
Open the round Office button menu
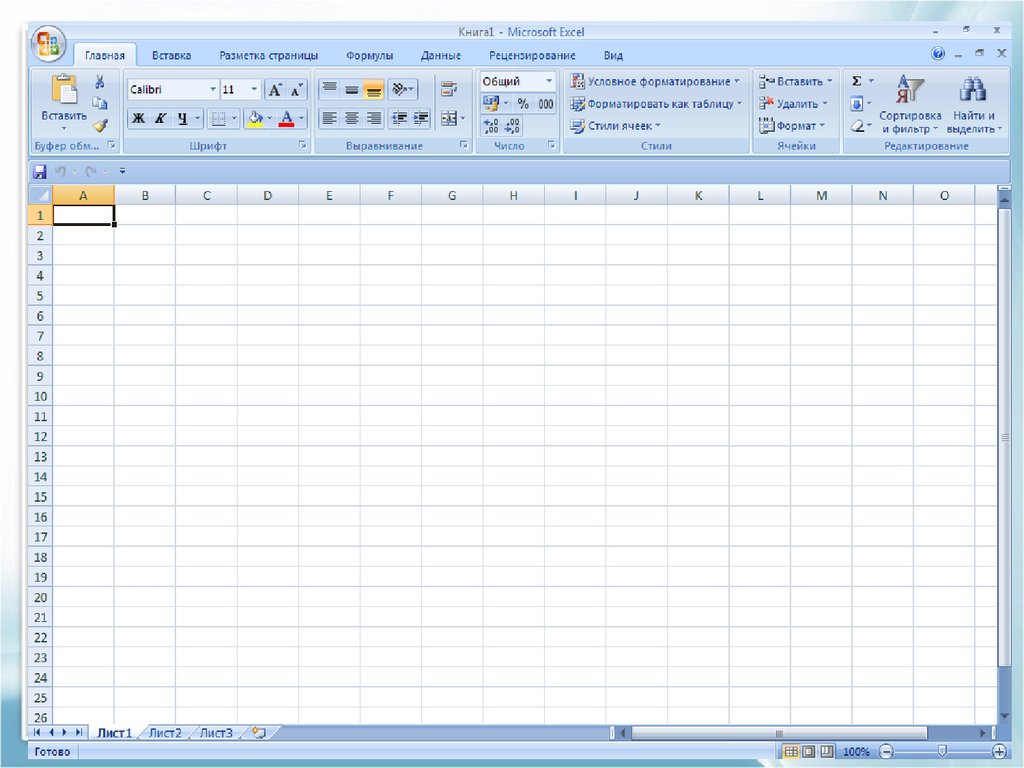(48, 44)
